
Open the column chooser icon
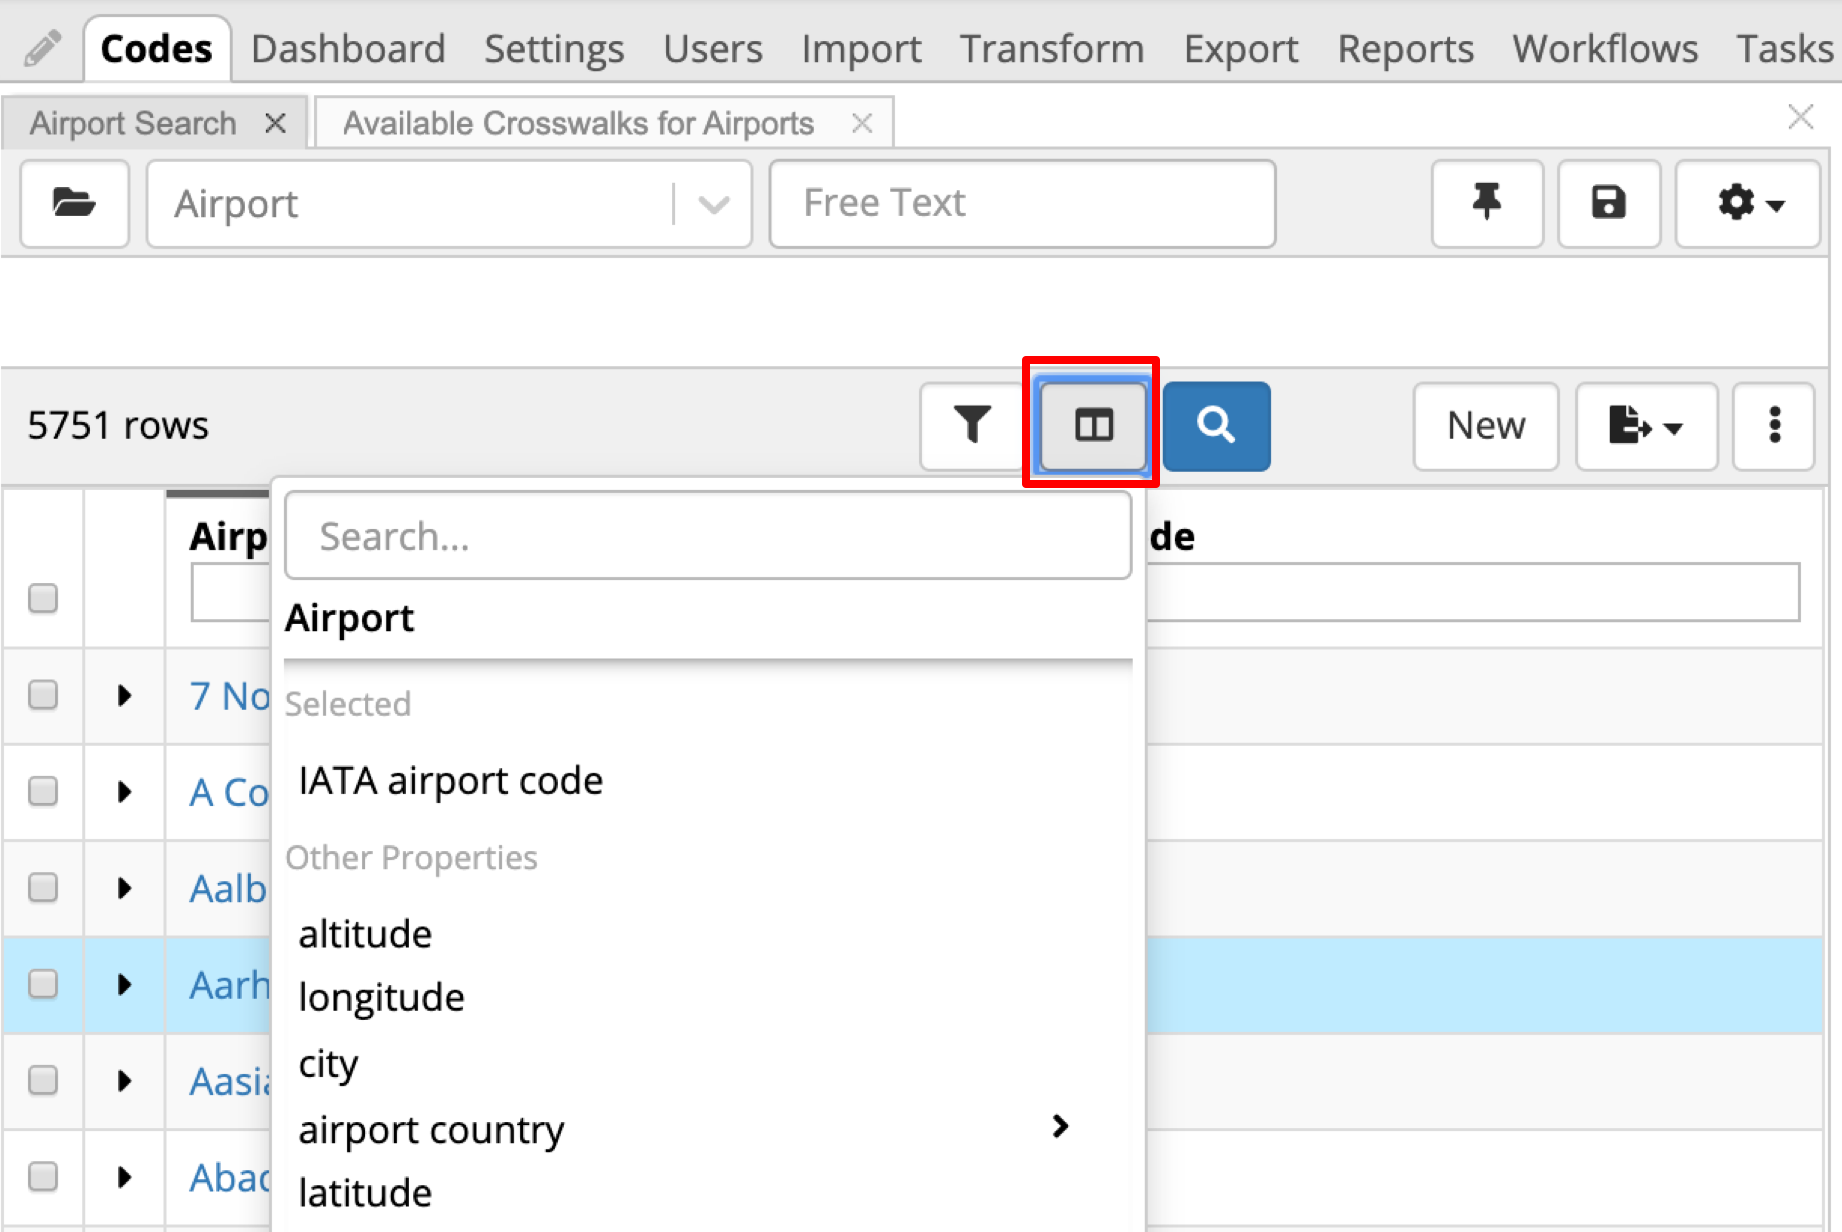click(1091, 426)
